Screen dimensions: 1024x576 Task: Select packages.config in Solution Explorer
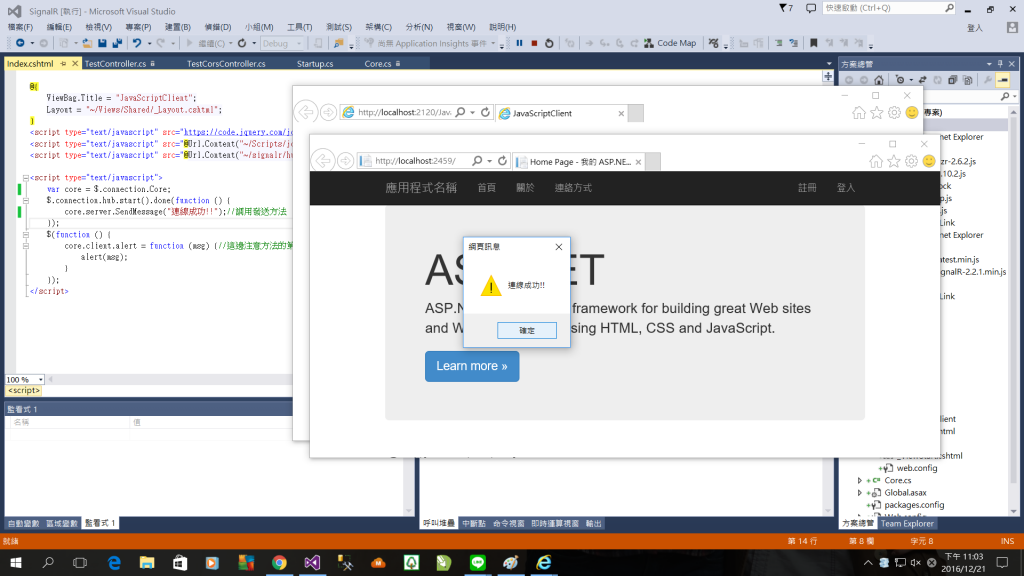point(914,505)
